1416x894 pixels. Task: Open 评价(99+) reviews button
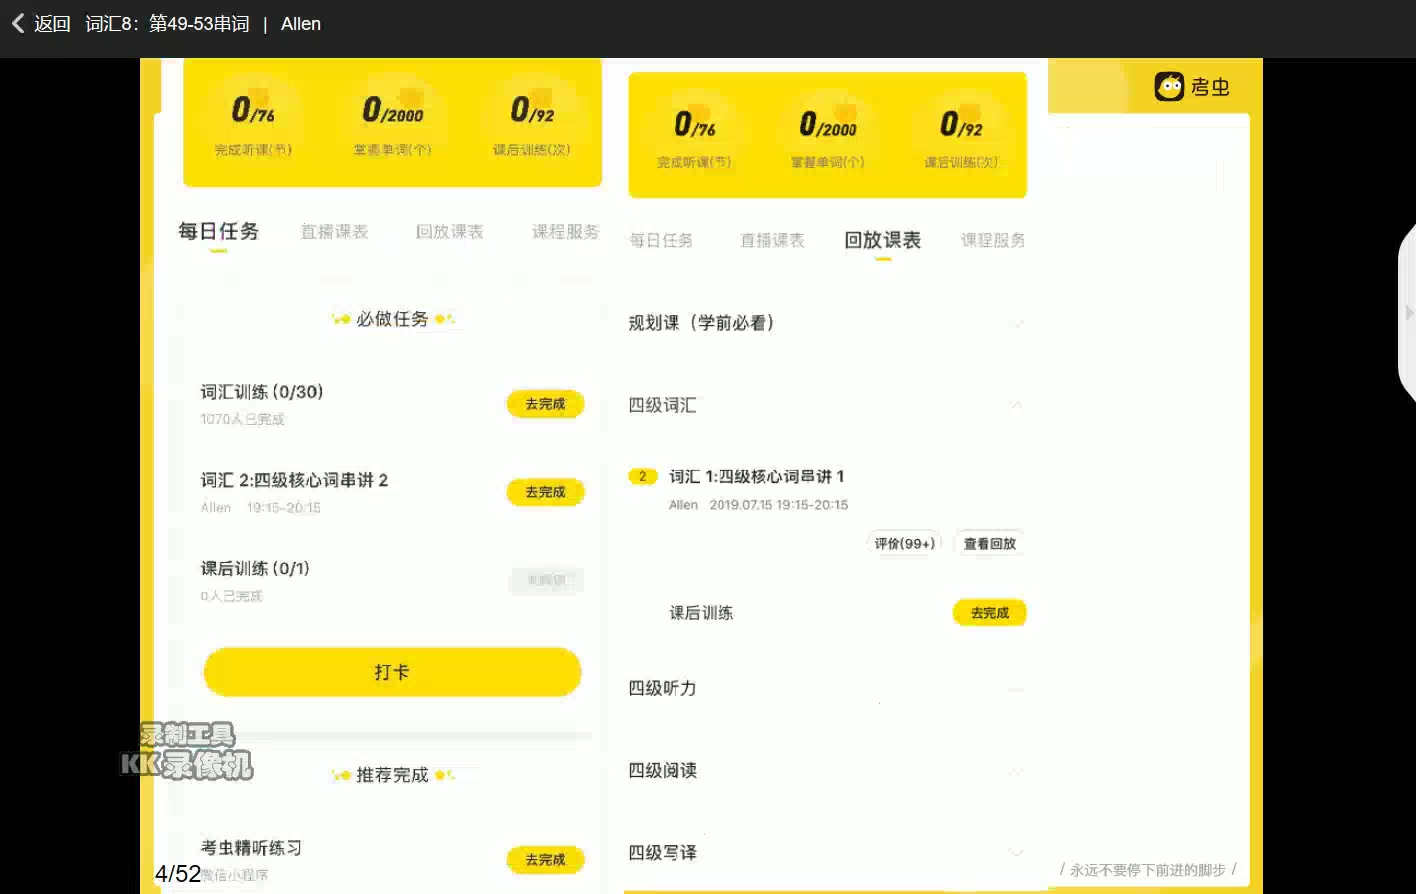tap(904, 543)
